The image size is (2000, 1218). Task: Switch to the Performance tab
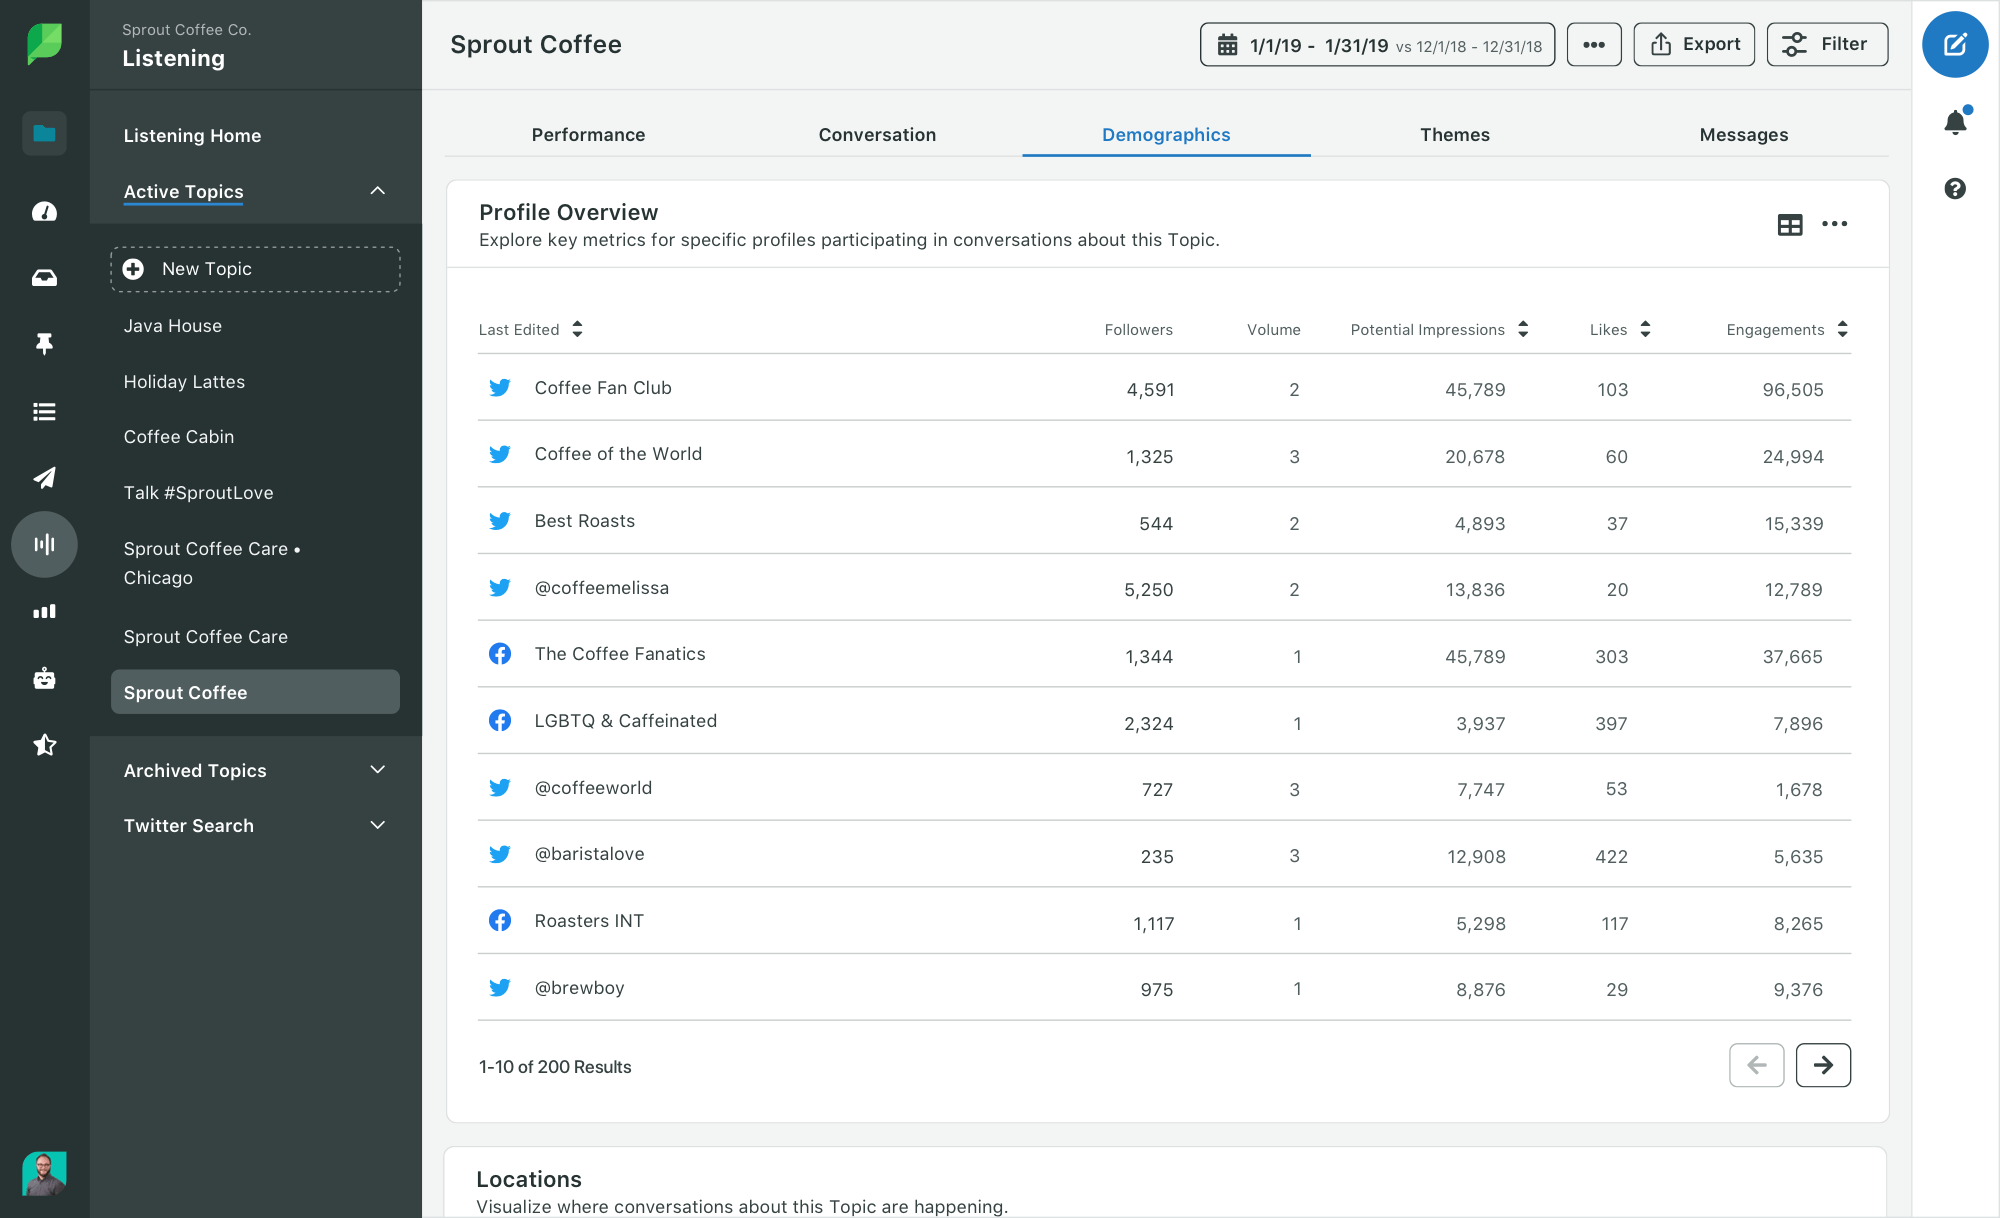click(588, 135)
